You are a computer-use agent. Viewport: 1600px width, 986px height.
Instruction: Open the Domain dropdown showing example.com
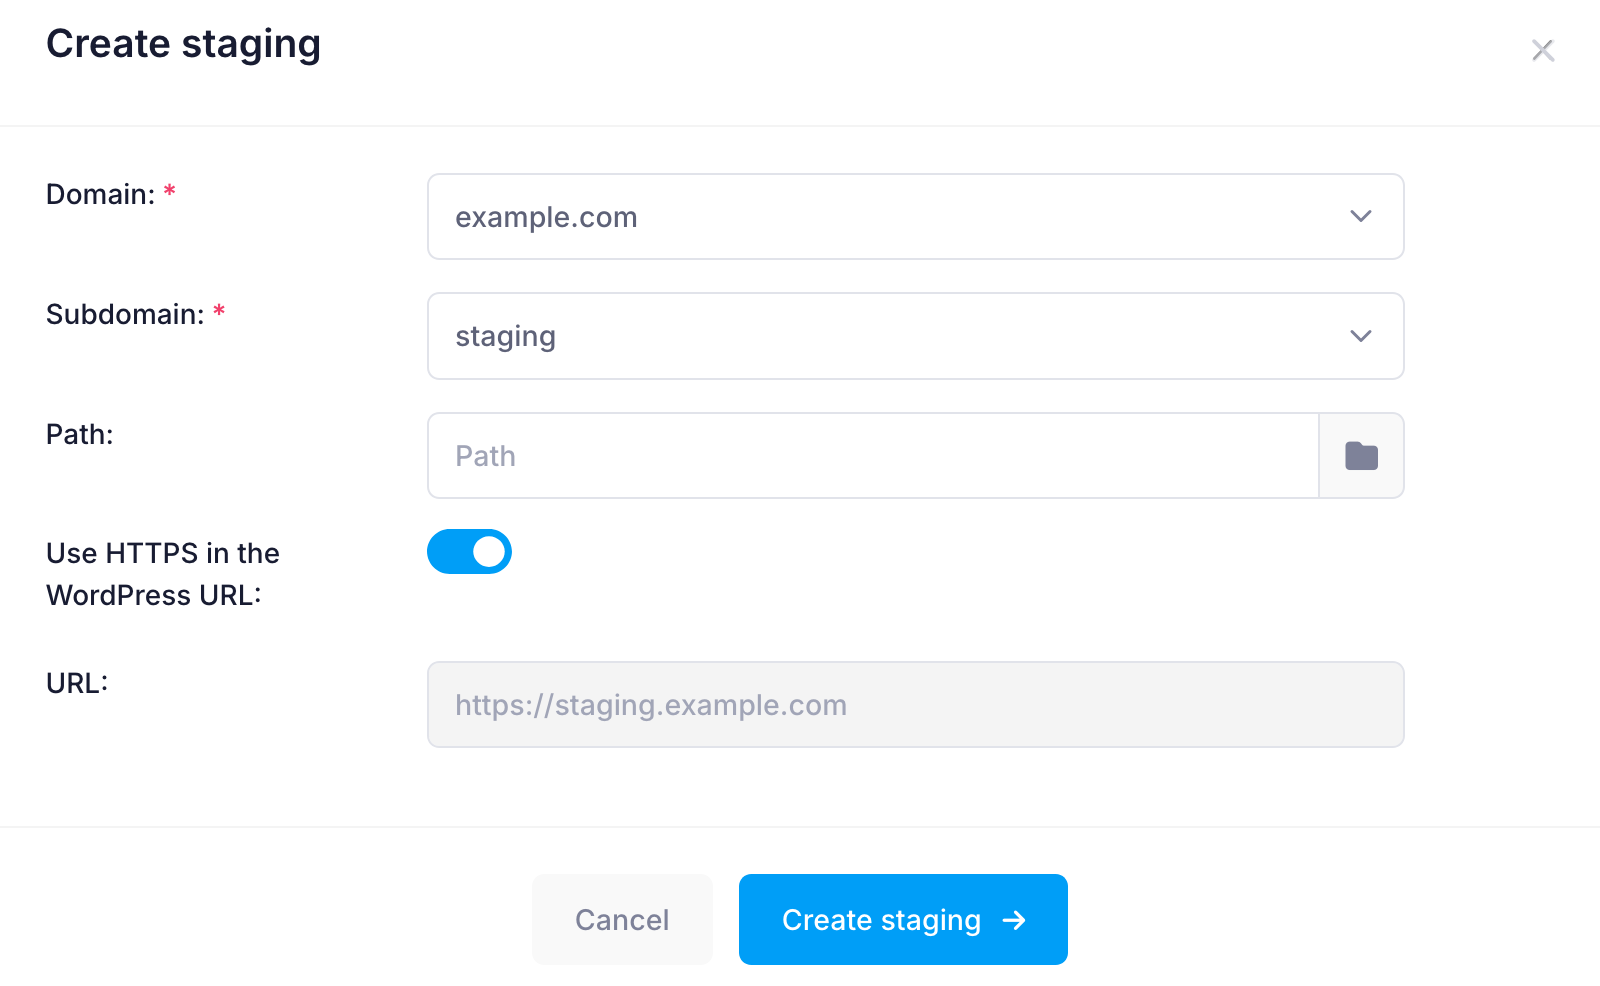[x=915, y=216]
